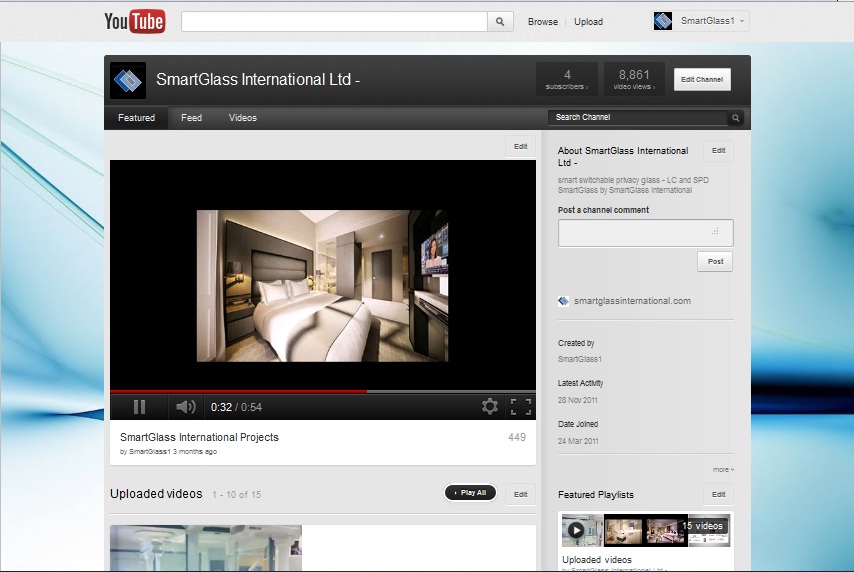This screenshot has width=854, height=572.
Task: Open the smartglassinternational.com link
Action: click(632, 301)
